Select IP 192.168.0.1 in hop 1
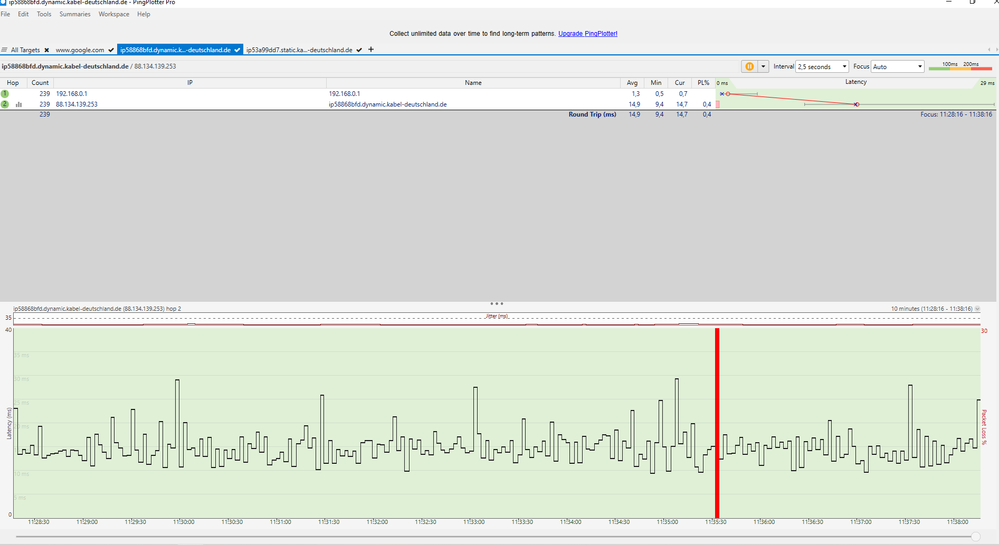The width and height of the screenshot is (999, 545). pos(71,94)
